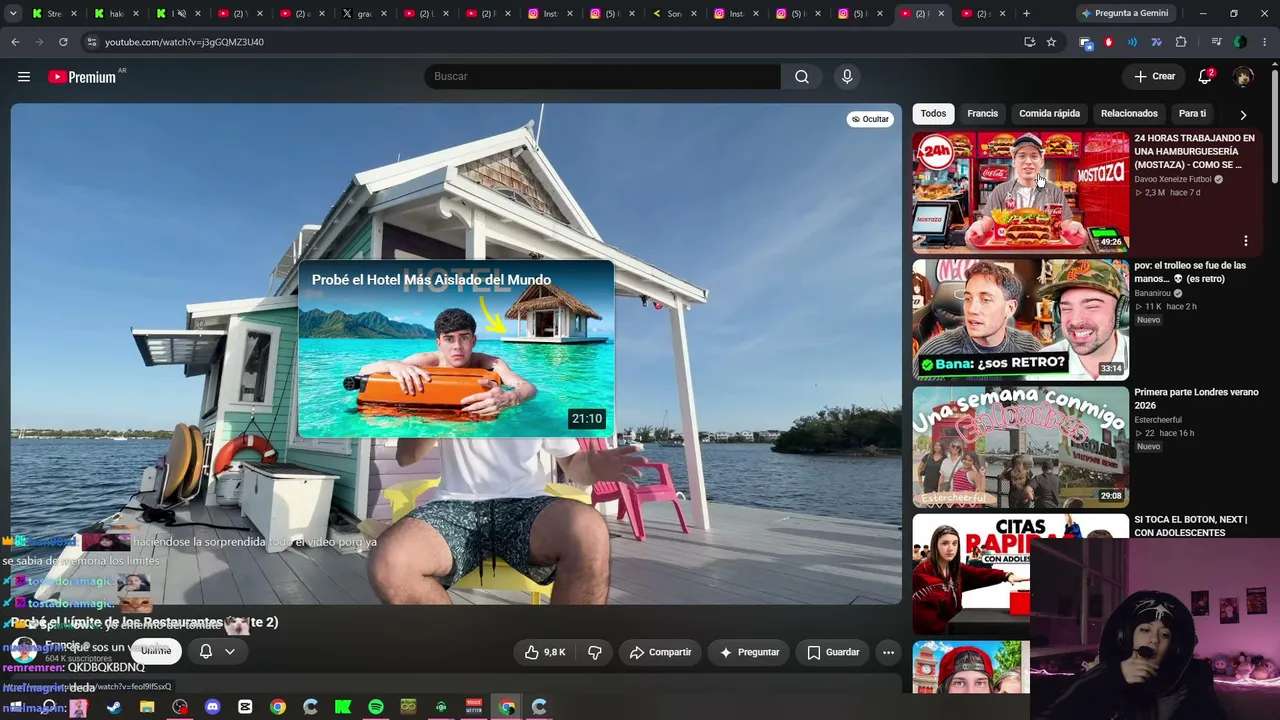Open more actions for the video
This screenshot has height=720, width=1280.
click(x=888, y=652)
